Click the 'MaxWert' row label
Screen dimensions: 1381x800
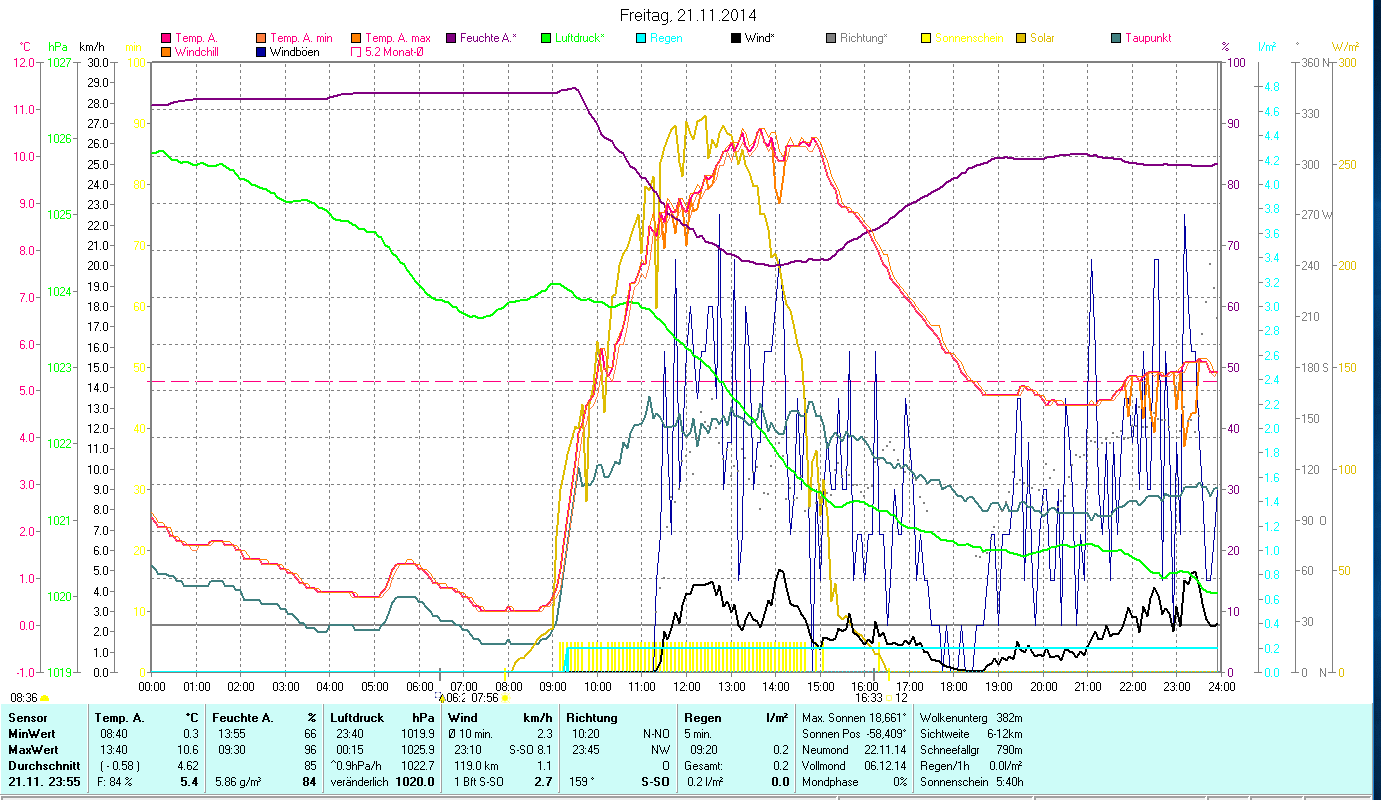pyautogui.click(x=33, y=750)
